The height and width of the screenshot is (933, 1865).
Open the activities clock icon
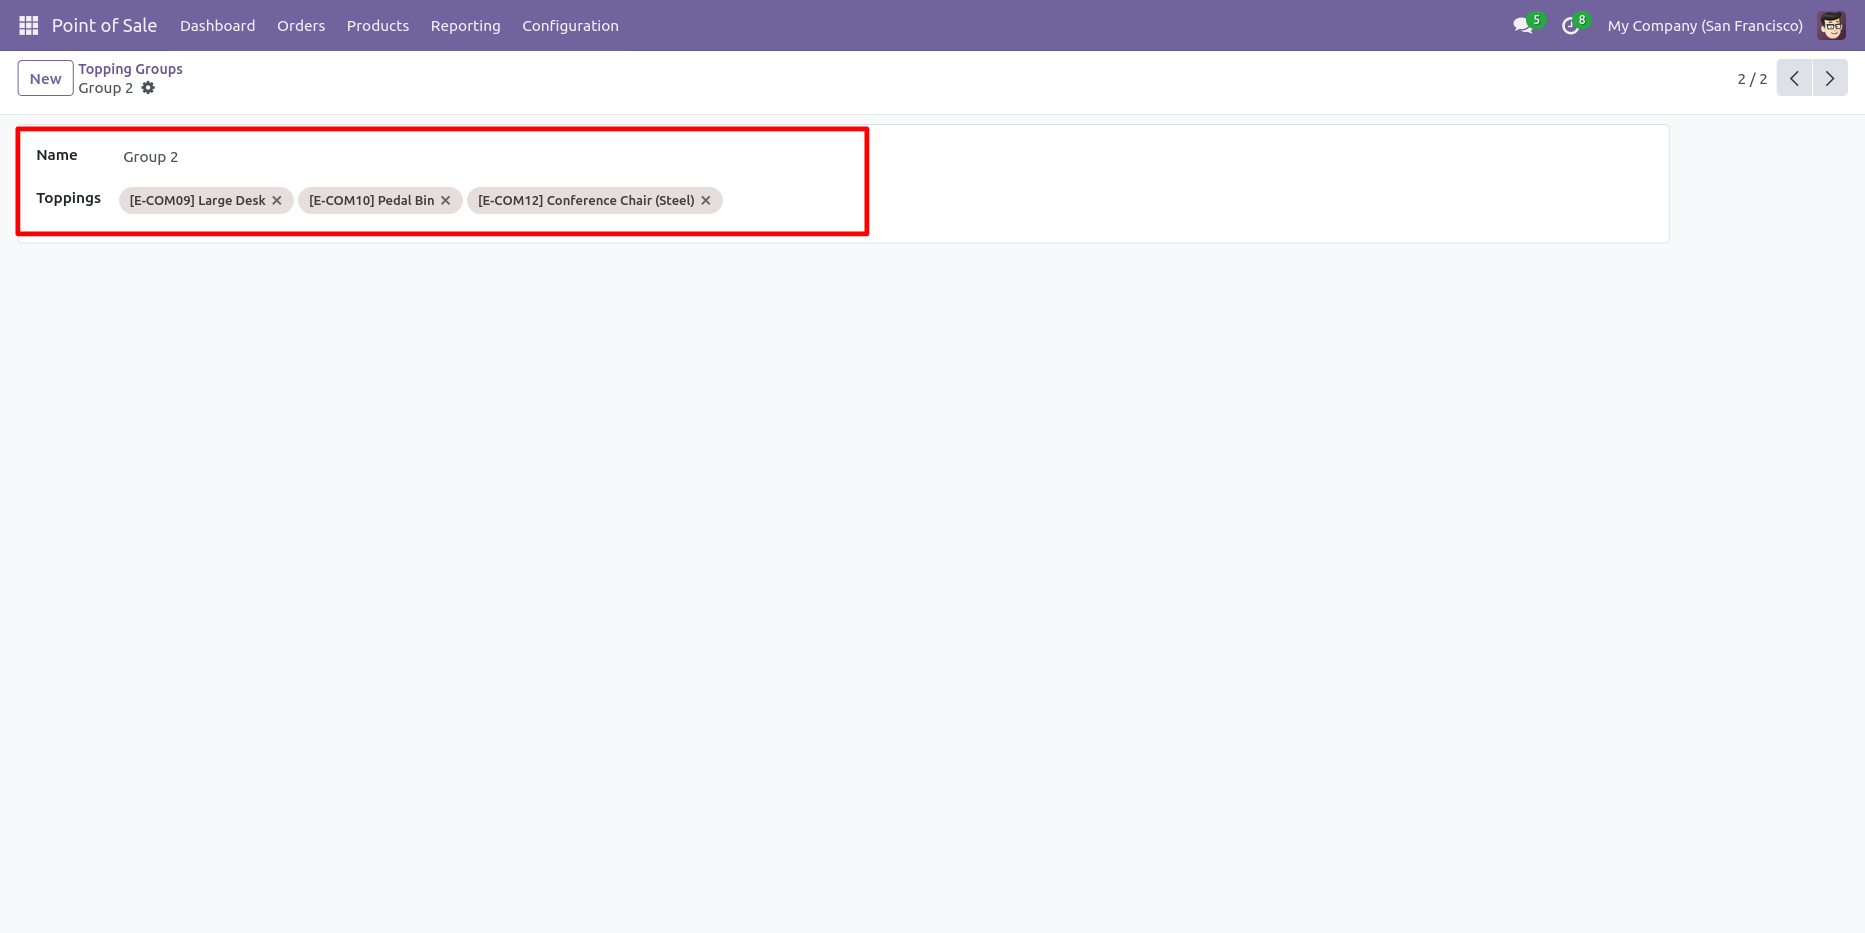(x=1571, y=25)
